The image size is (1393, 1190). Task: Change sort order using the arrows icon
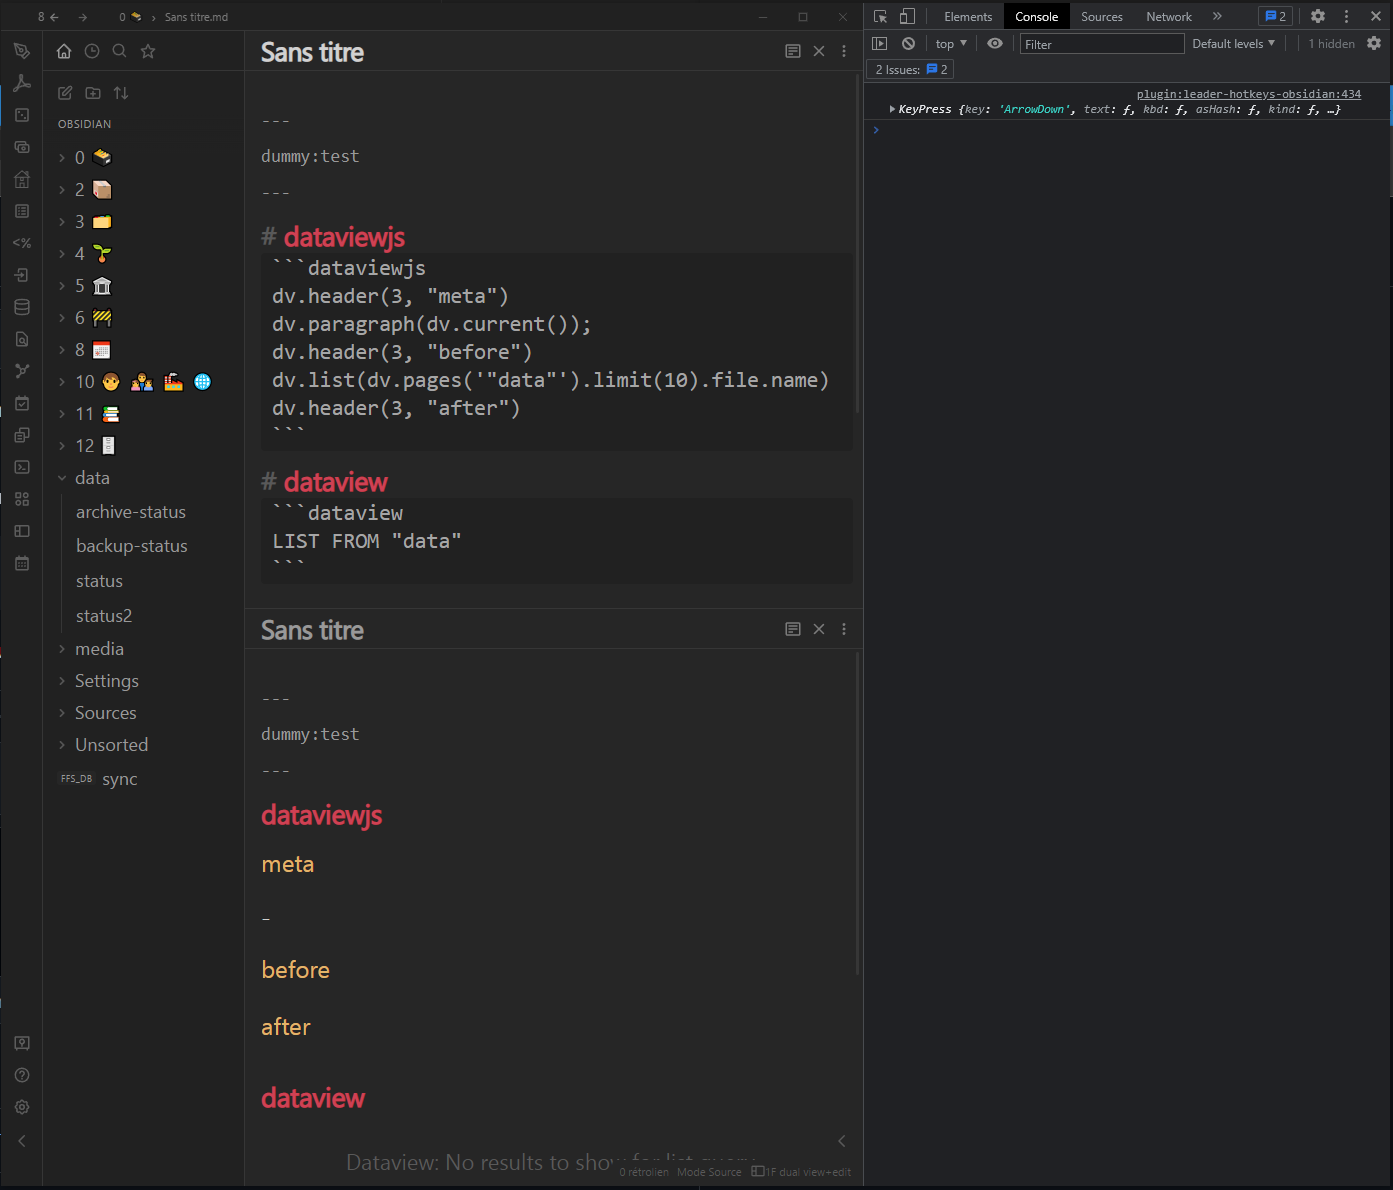tap(121, 92)
